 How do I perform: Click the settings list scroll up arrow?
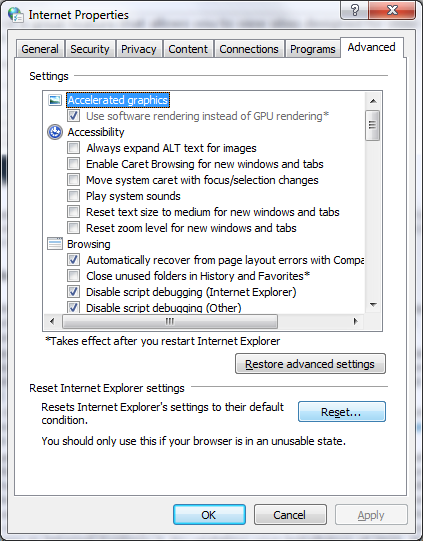(x=373, y=101)
